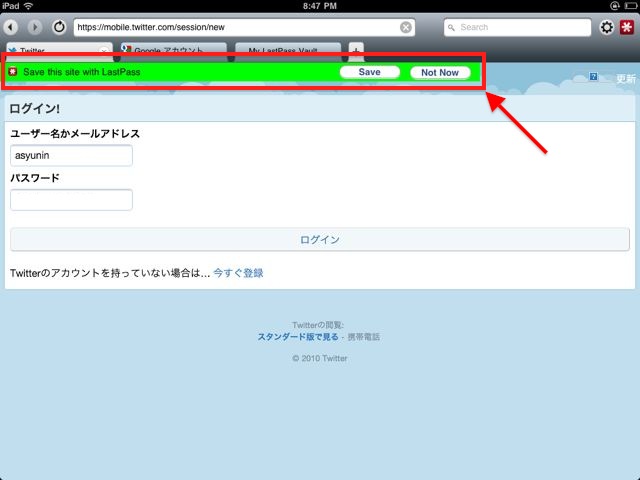Open the blue help icon on the Twitter header

(x=593, y=76)
